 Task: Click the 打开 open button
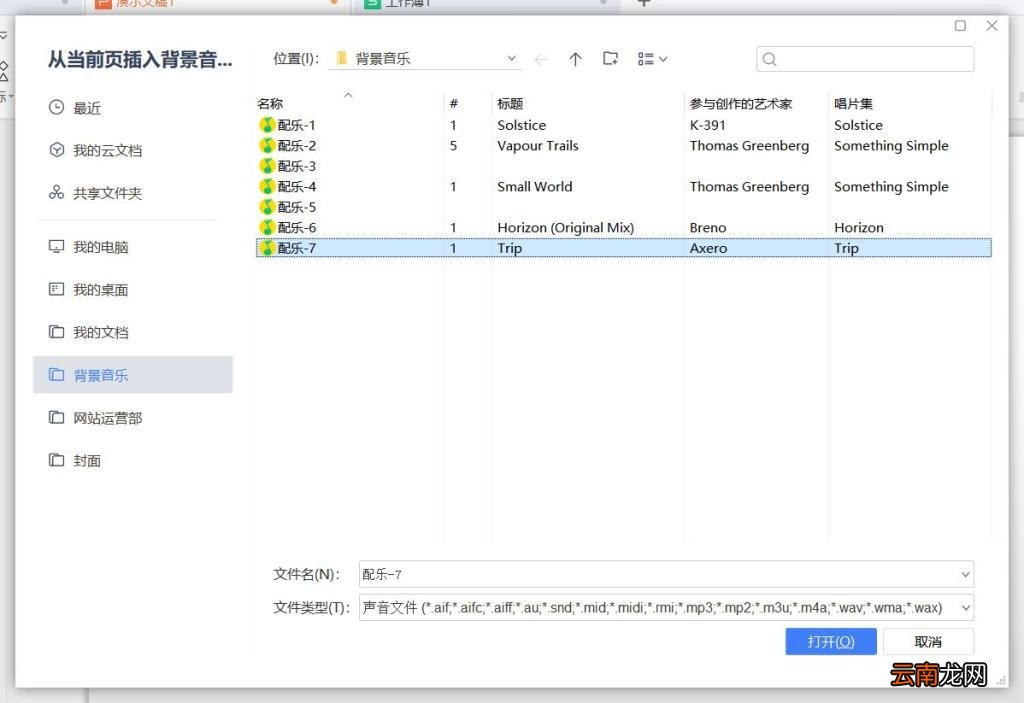pos(831,642)
